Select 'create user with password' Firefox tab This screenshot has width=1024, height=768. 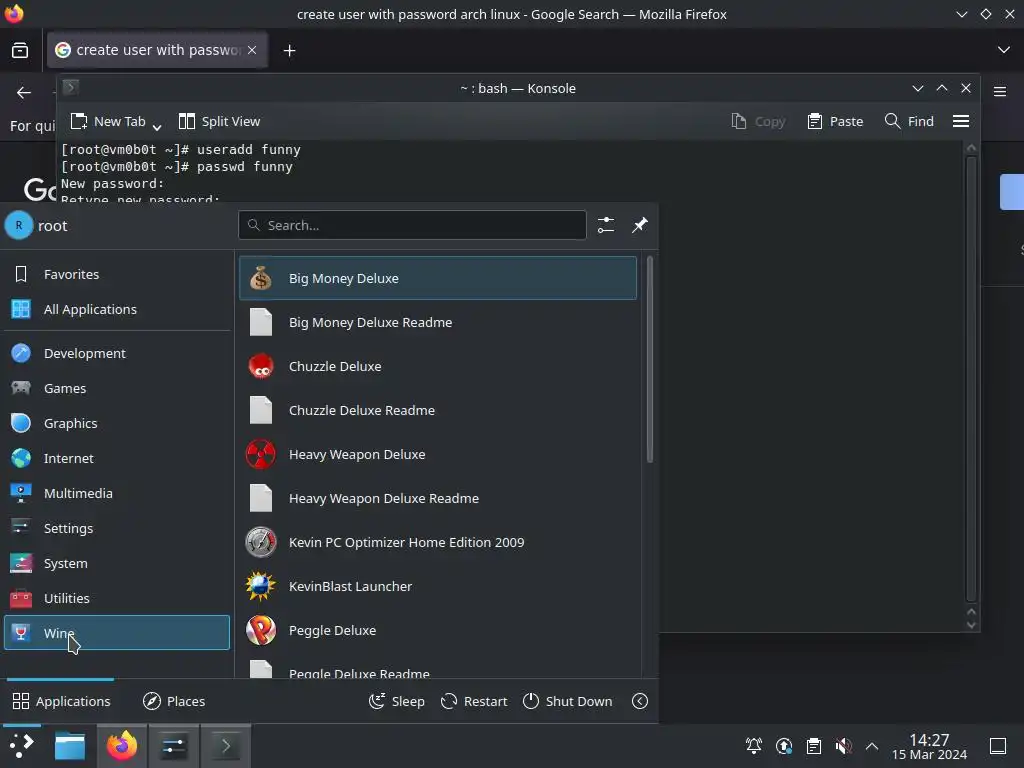tap(157, 50)
